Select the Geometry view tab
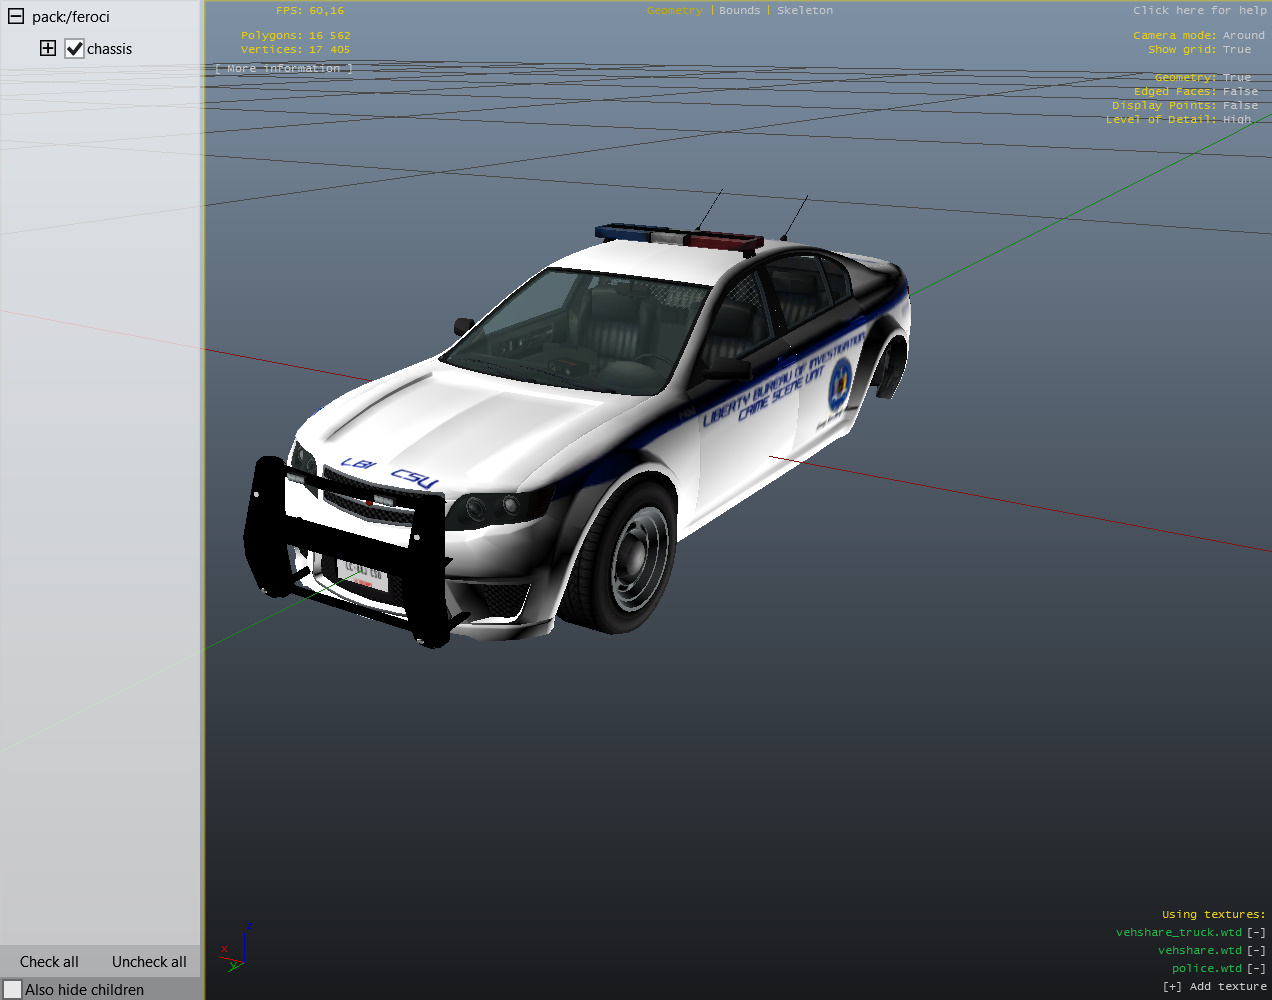1272x1000 pixels. coord(674,11)
